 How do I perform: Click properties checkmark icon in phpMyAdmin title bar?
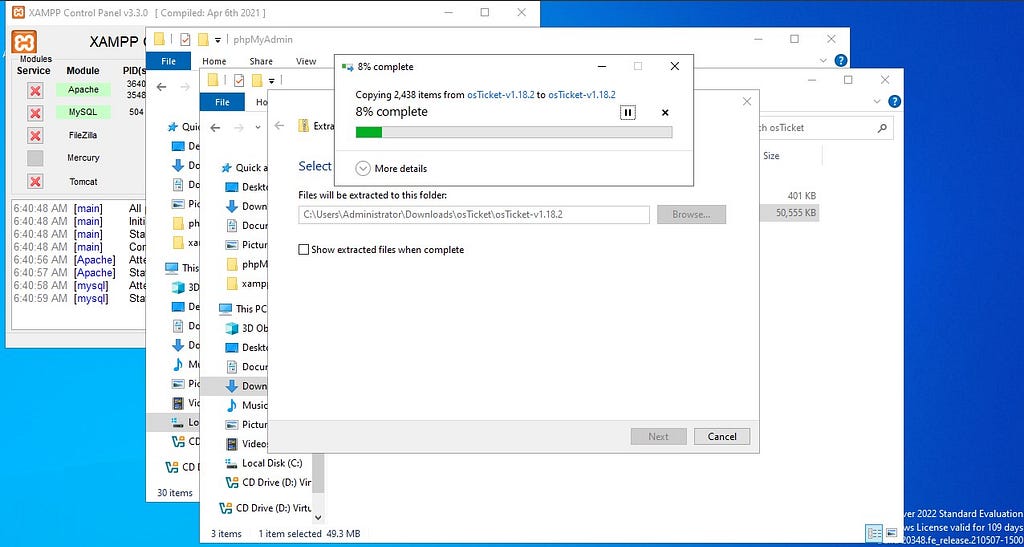185,39
